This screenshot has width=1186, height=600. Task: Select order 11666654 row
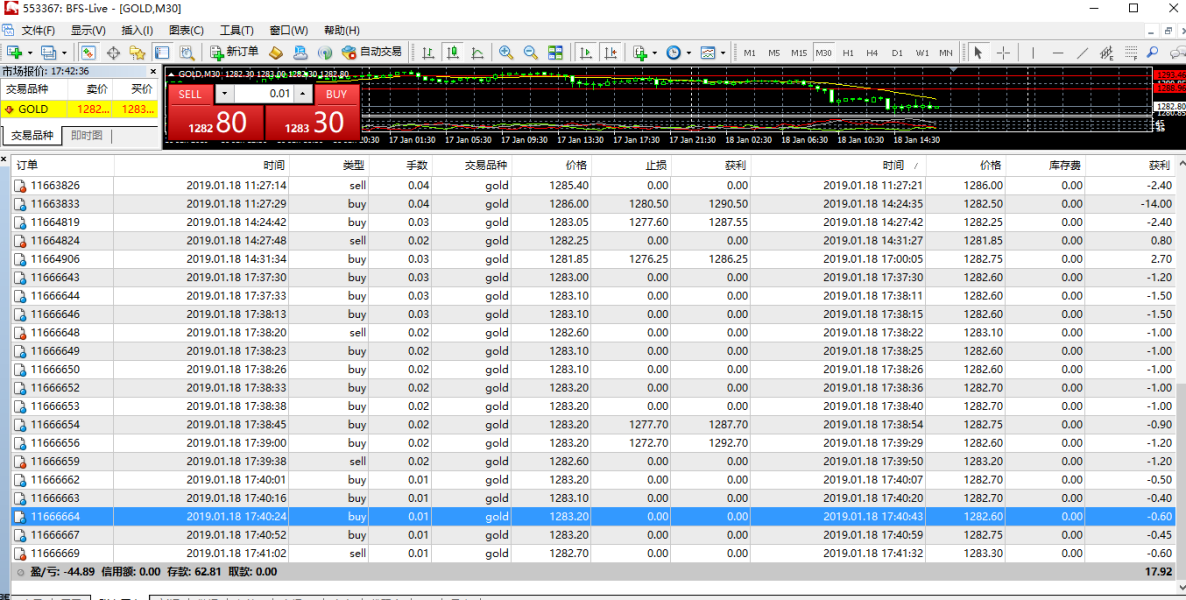(x=55, y=425)
